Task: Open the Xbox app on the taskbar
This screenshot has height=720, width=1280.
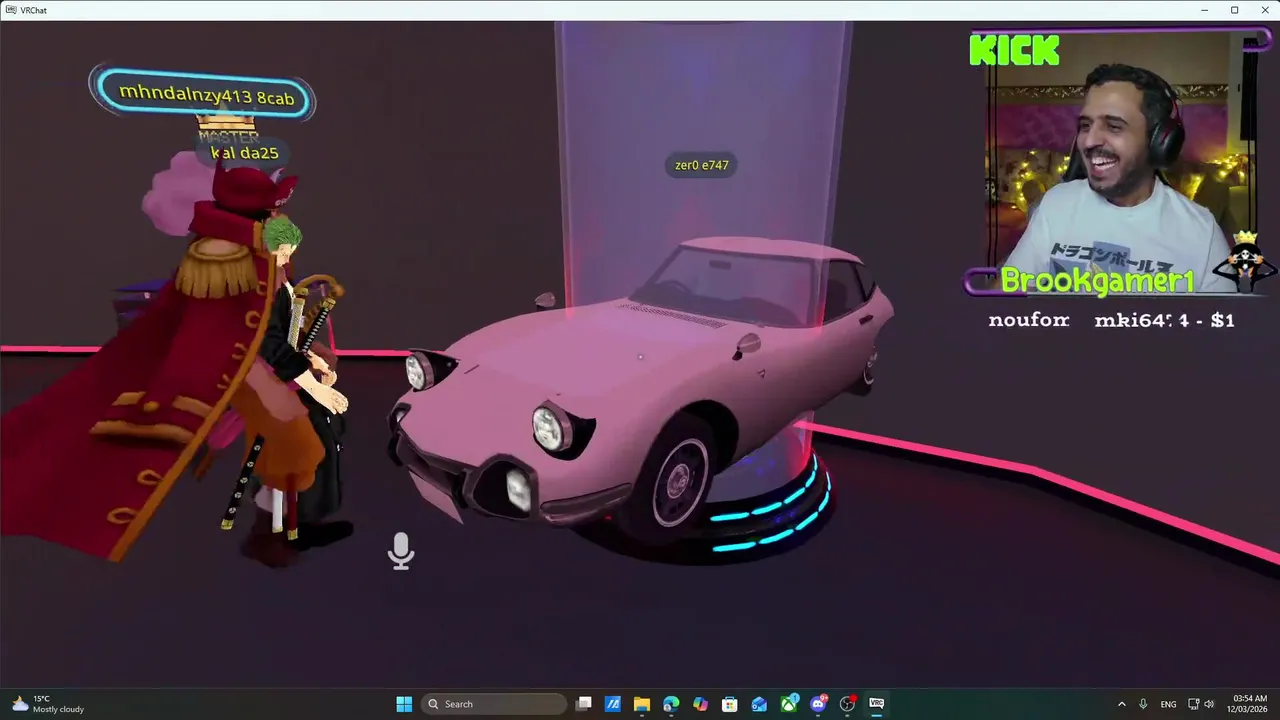Action: 789,704
